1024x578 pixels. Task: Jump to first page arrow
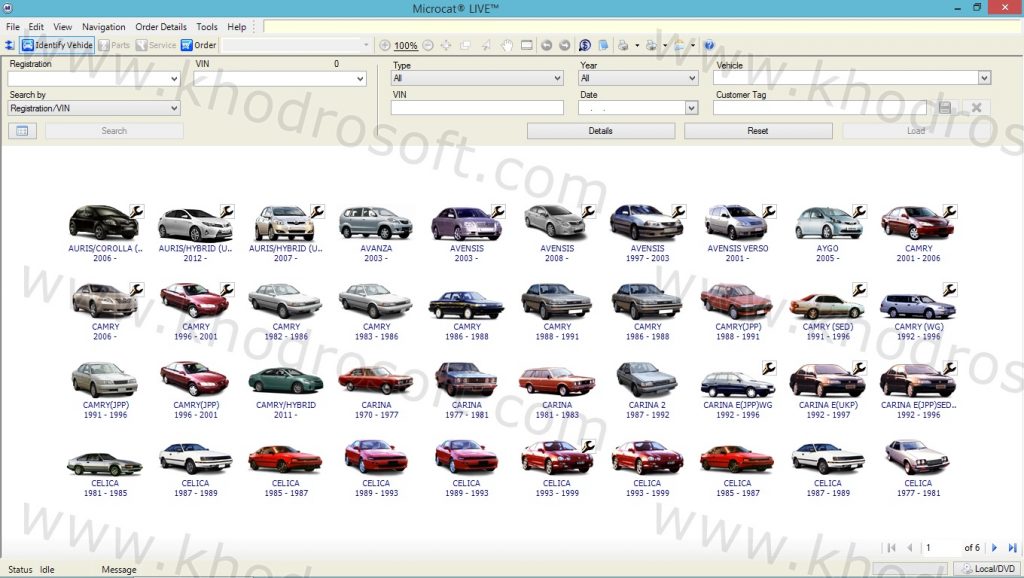pyautogui.click(x=891, y=547)
